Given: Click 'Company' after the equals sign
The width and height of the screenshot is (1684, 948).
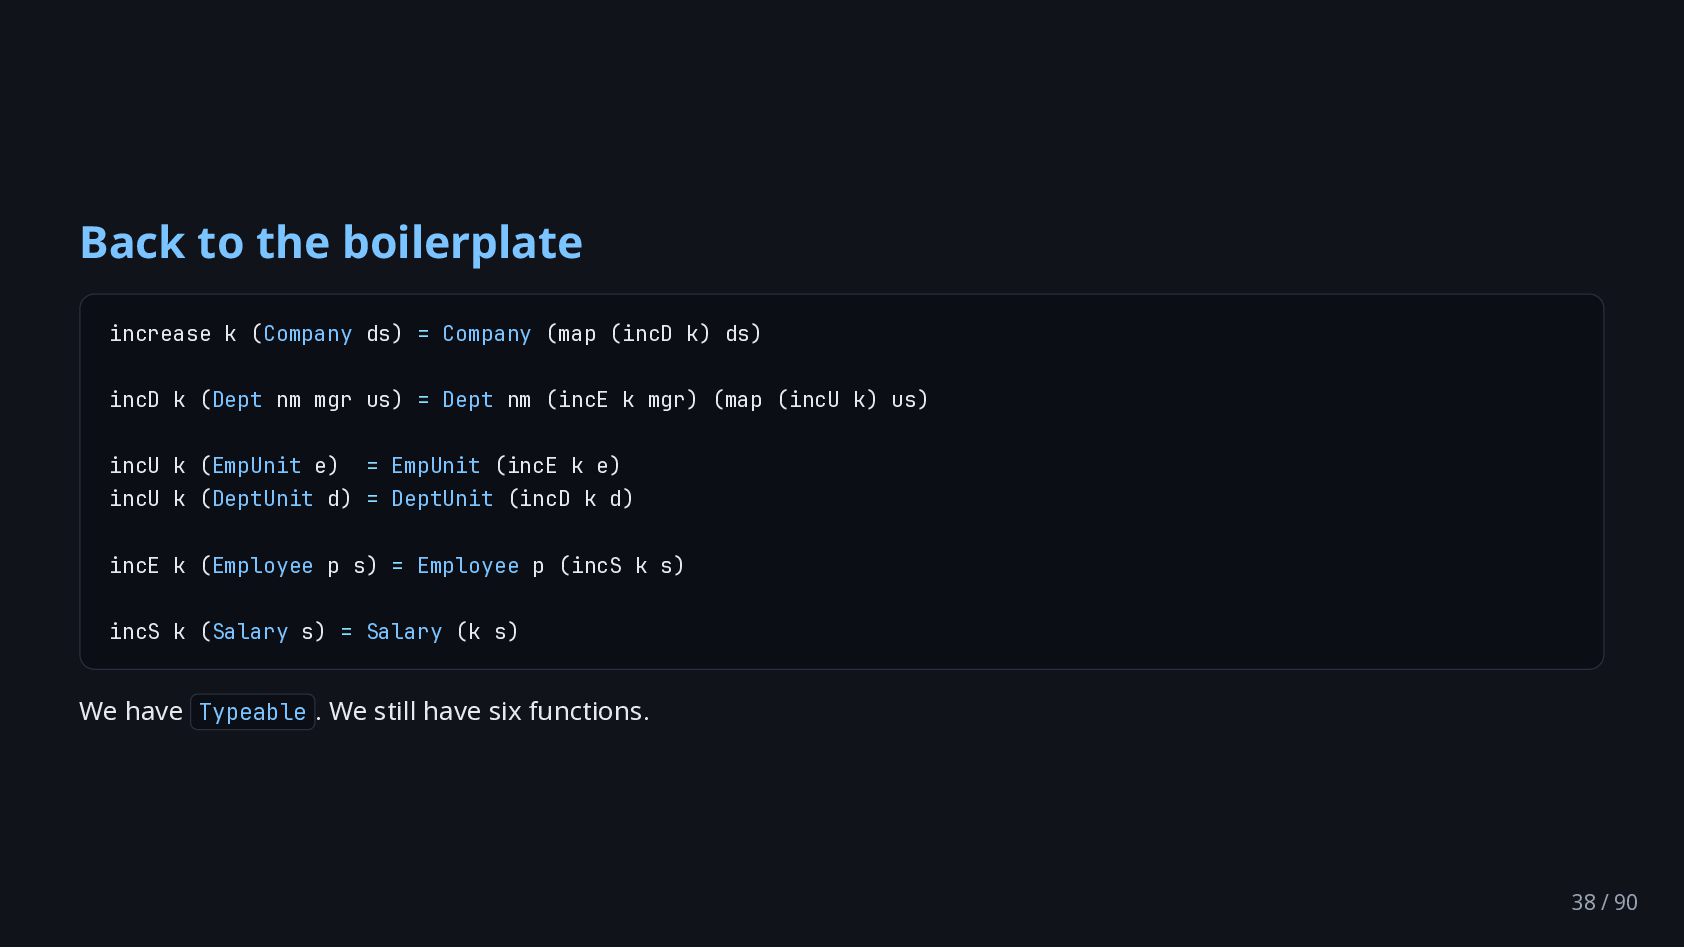Looking at the screenshot, I should tap(487, 334).
